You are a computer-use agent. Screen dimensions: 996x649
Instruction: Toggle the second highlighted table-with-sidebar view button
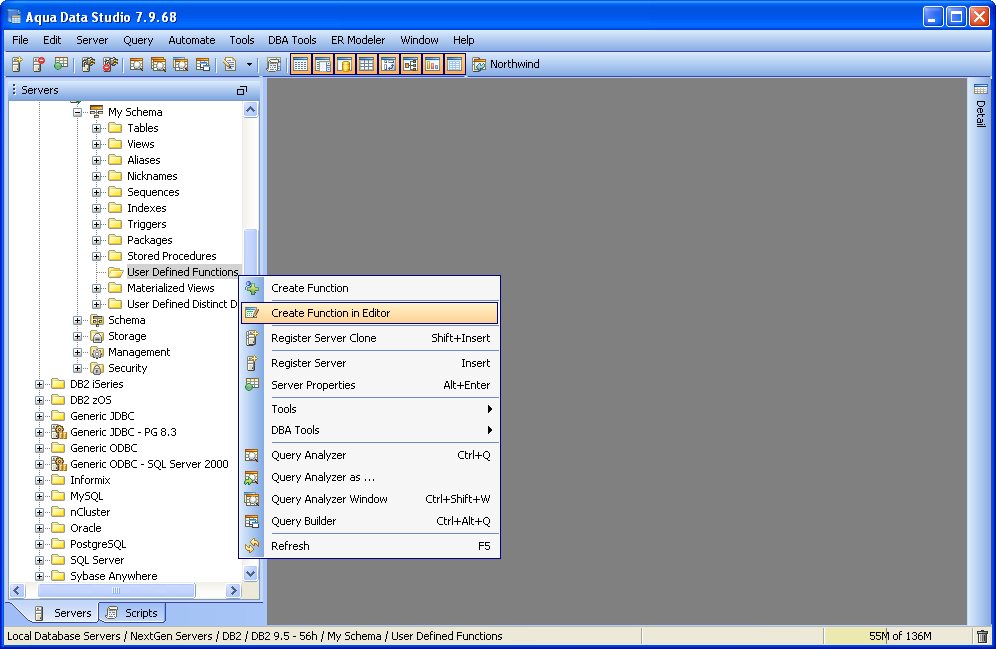pyautogui.click(x=323, y=64)
